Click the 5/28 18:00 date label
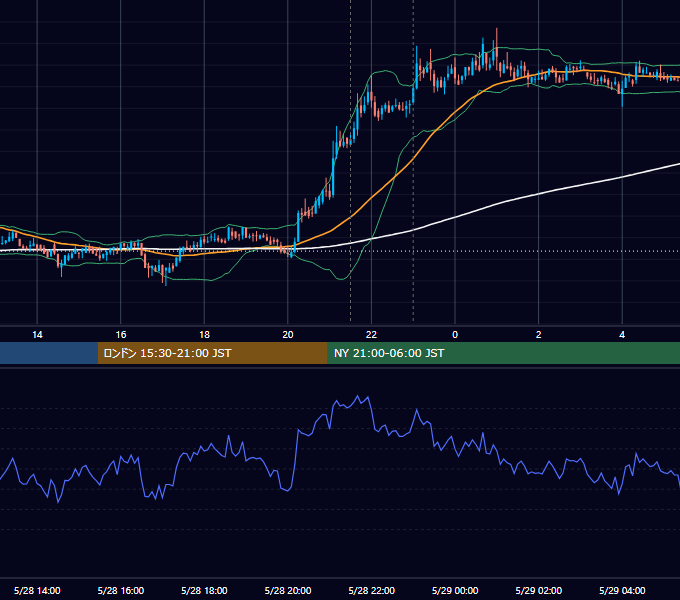This screenshot has width=680, height=600. (x=204, y=590)
